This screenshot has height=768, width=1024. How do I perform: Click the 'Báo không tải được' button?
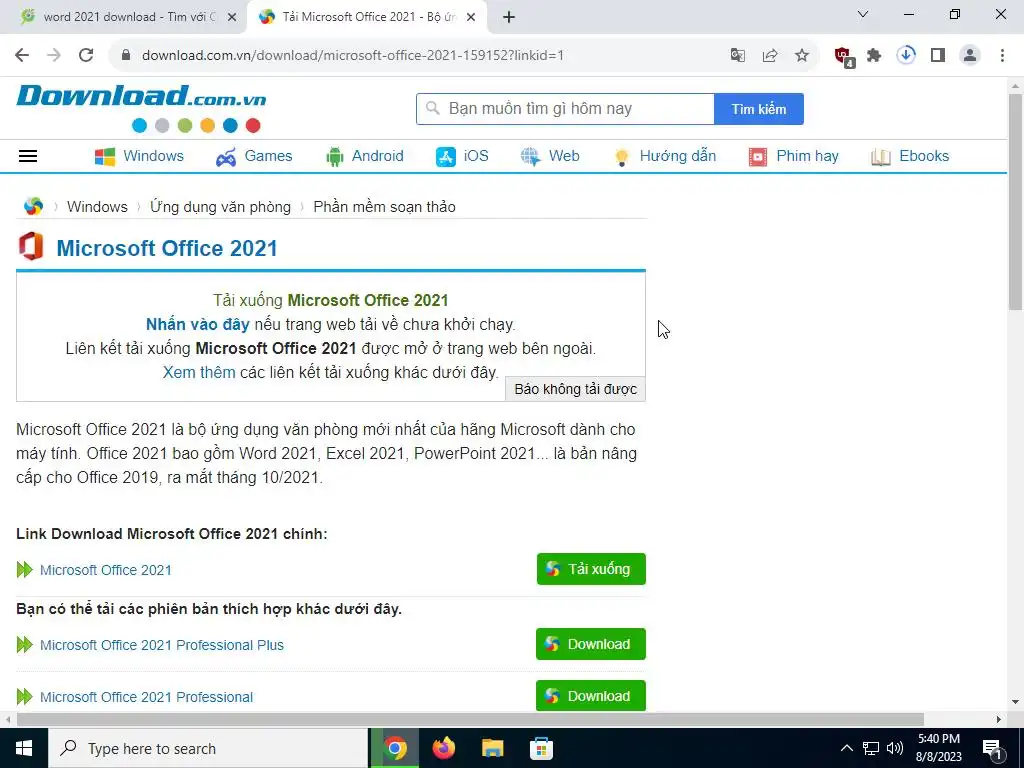pyautogui.click(x=575, y=389)
